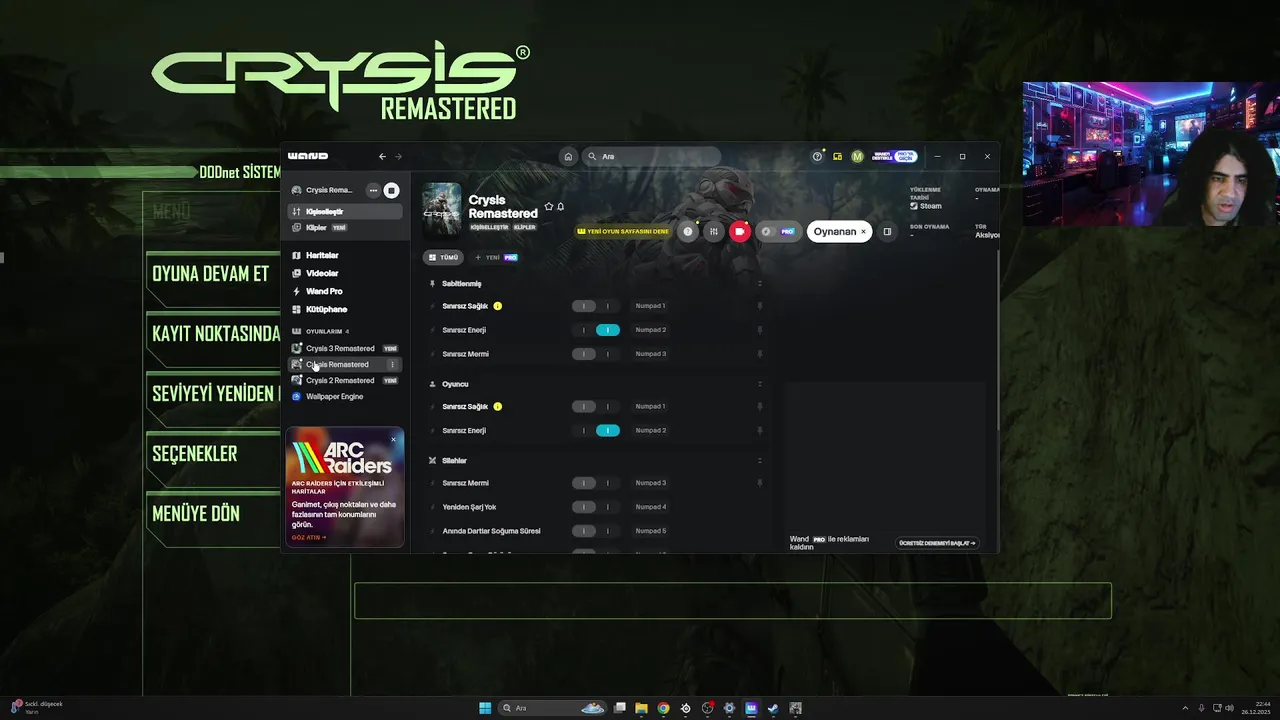The image size is (1280, 720).
Task: Unpin Sınırsız Enerji in the Sabitlenmiş section
Action: click(760, 330)
